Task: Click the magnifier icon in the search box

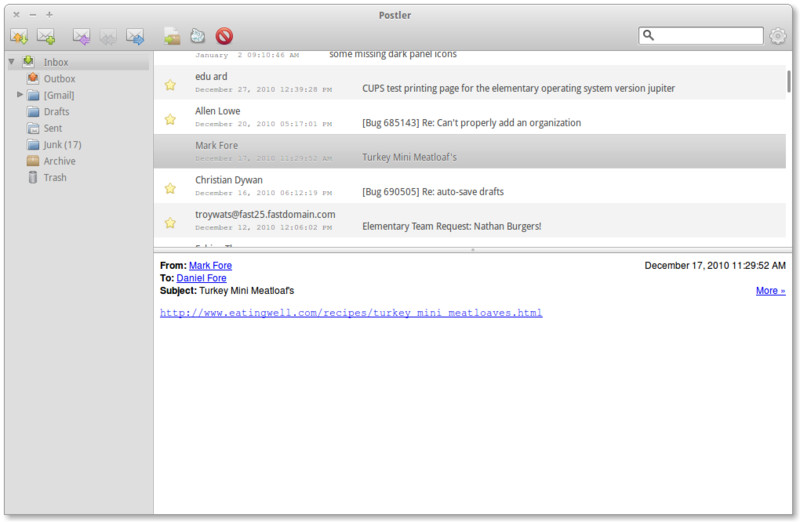Action: 648,35
